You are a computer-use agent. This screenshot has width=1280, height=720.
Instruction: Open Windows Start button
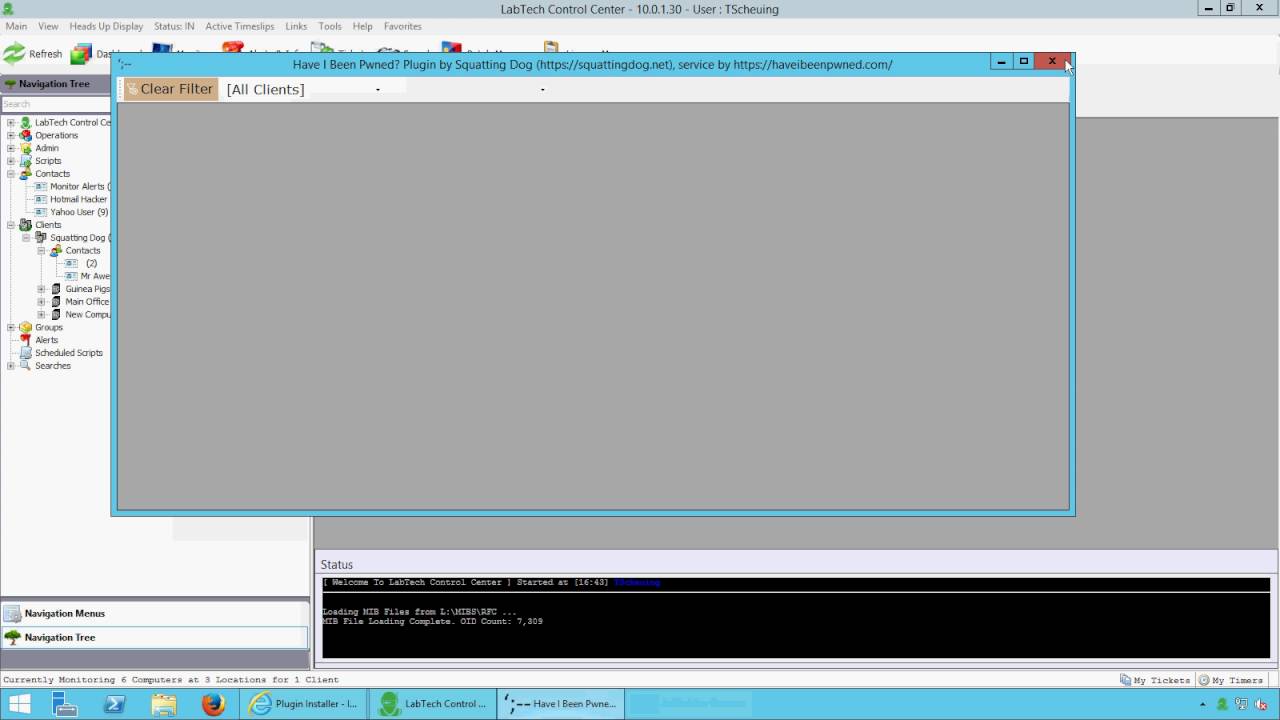(x=19, y=704)
